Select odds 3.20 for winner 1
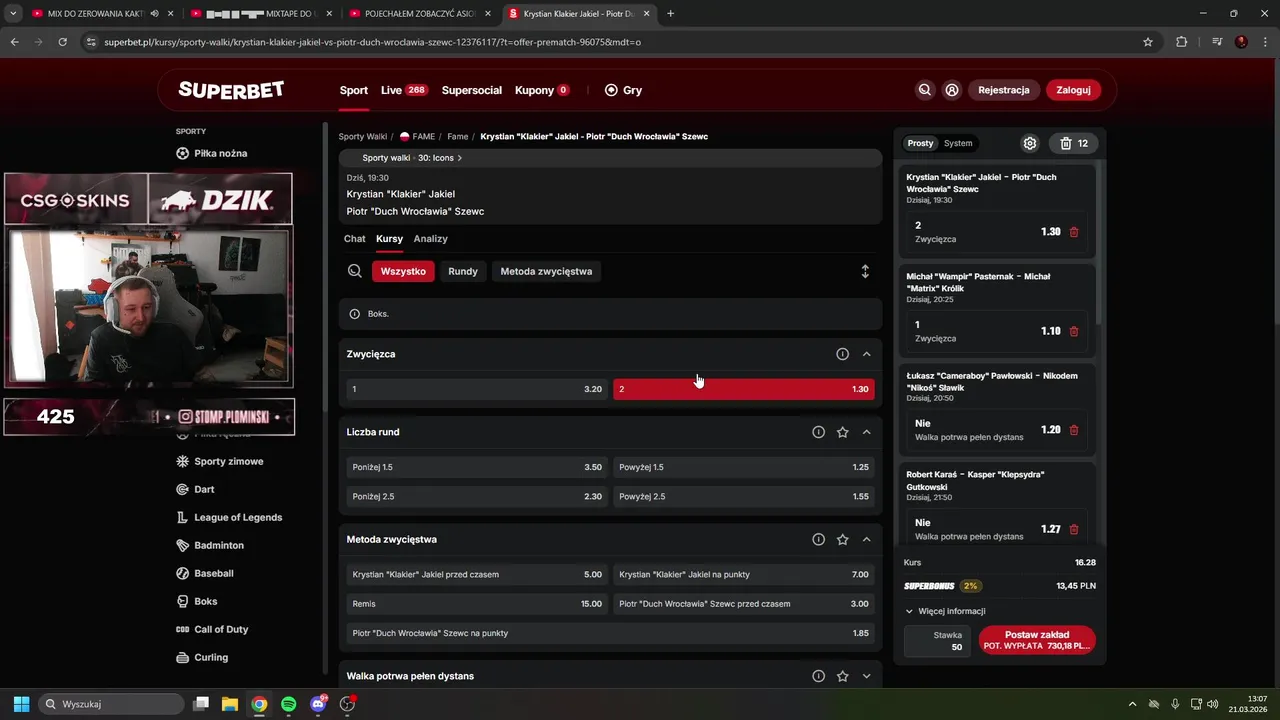 tap(477, 389)
